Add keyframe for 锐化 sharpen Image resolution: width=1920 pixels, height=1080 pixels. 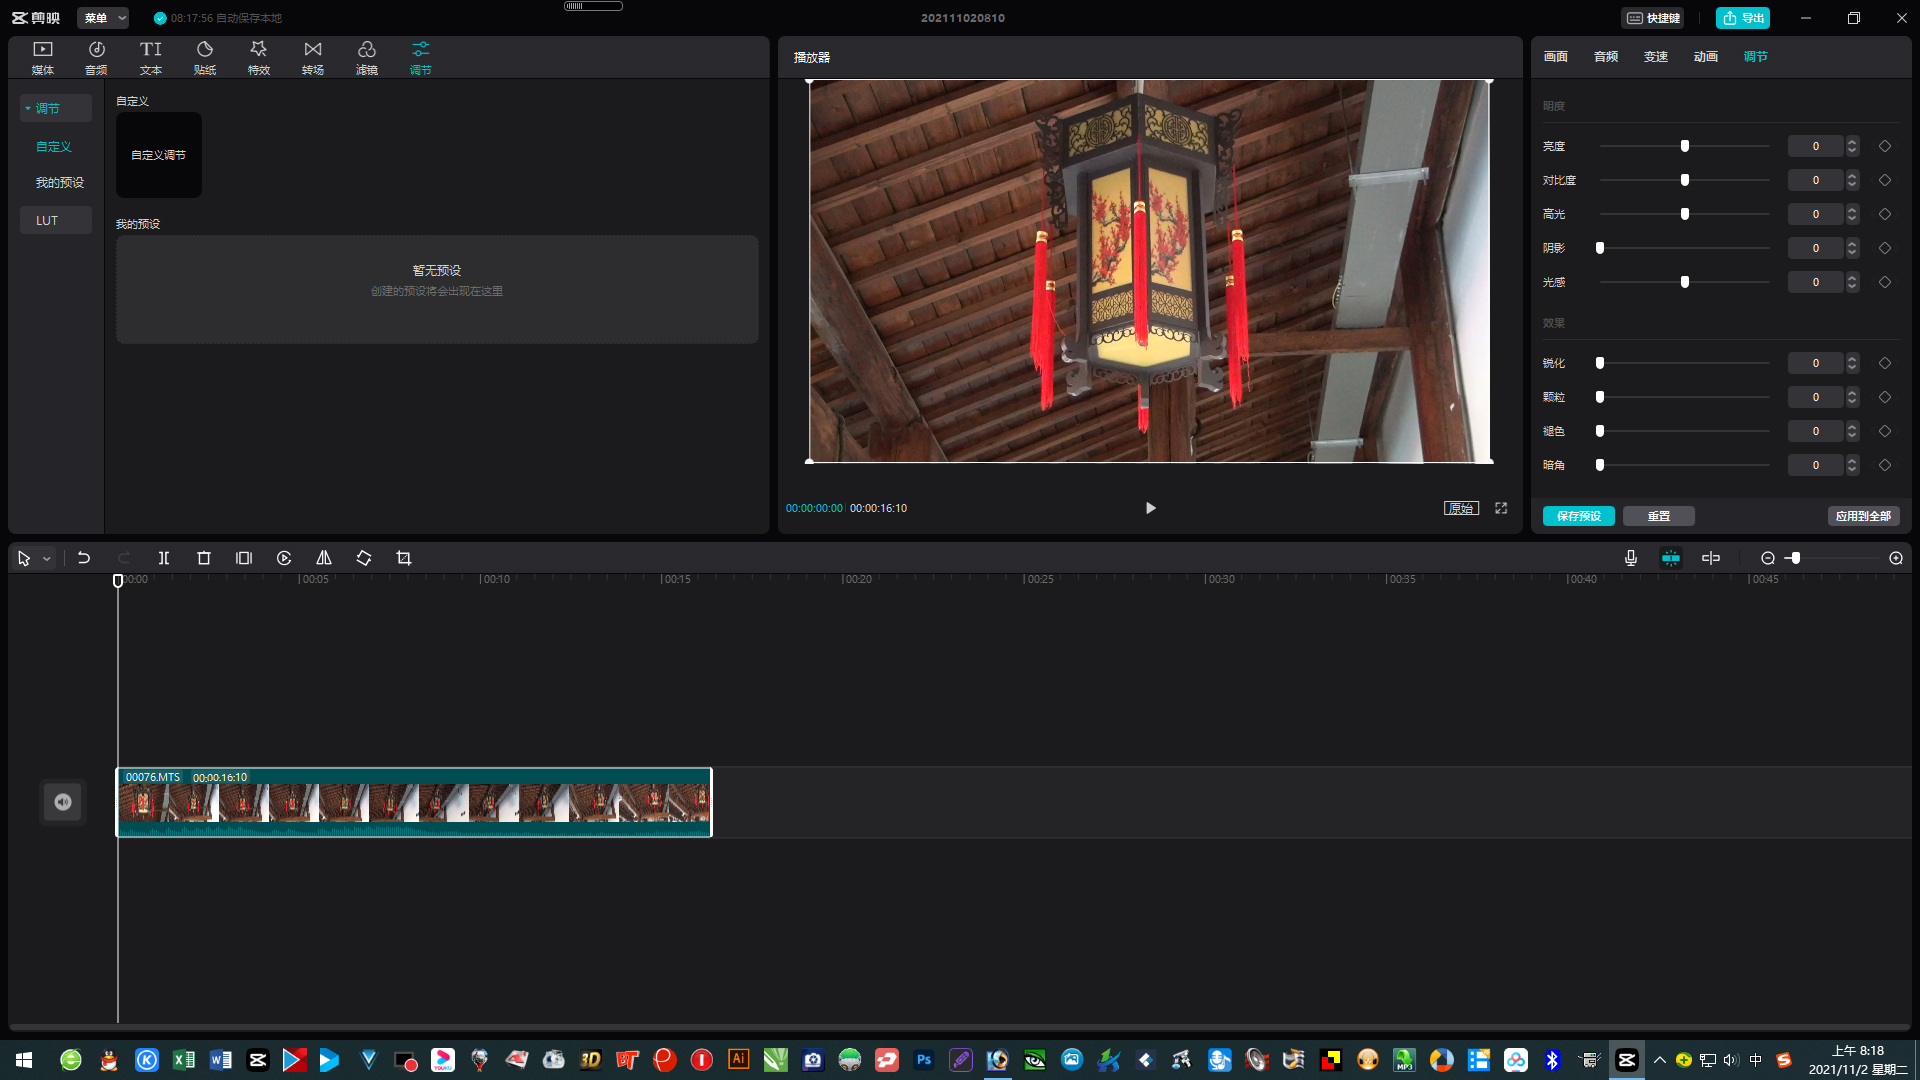click(1885, 363)
